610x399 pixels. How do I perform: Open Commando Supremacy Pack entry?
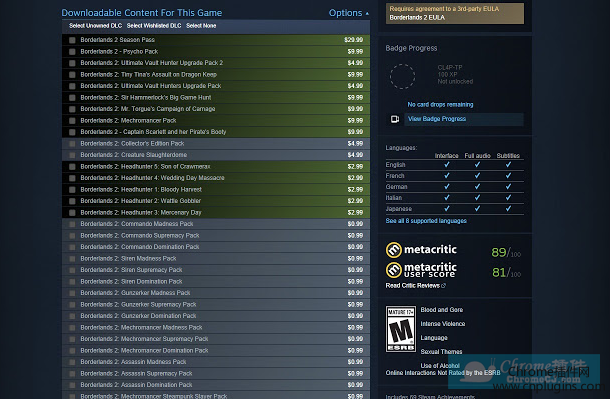tap(216, 235)
